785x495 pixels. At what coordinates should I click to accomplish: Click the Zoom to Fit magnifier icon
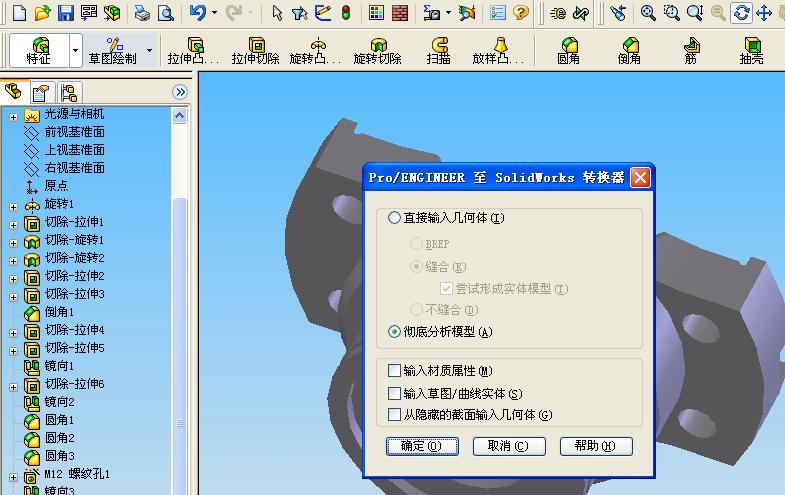pos(648,13)
